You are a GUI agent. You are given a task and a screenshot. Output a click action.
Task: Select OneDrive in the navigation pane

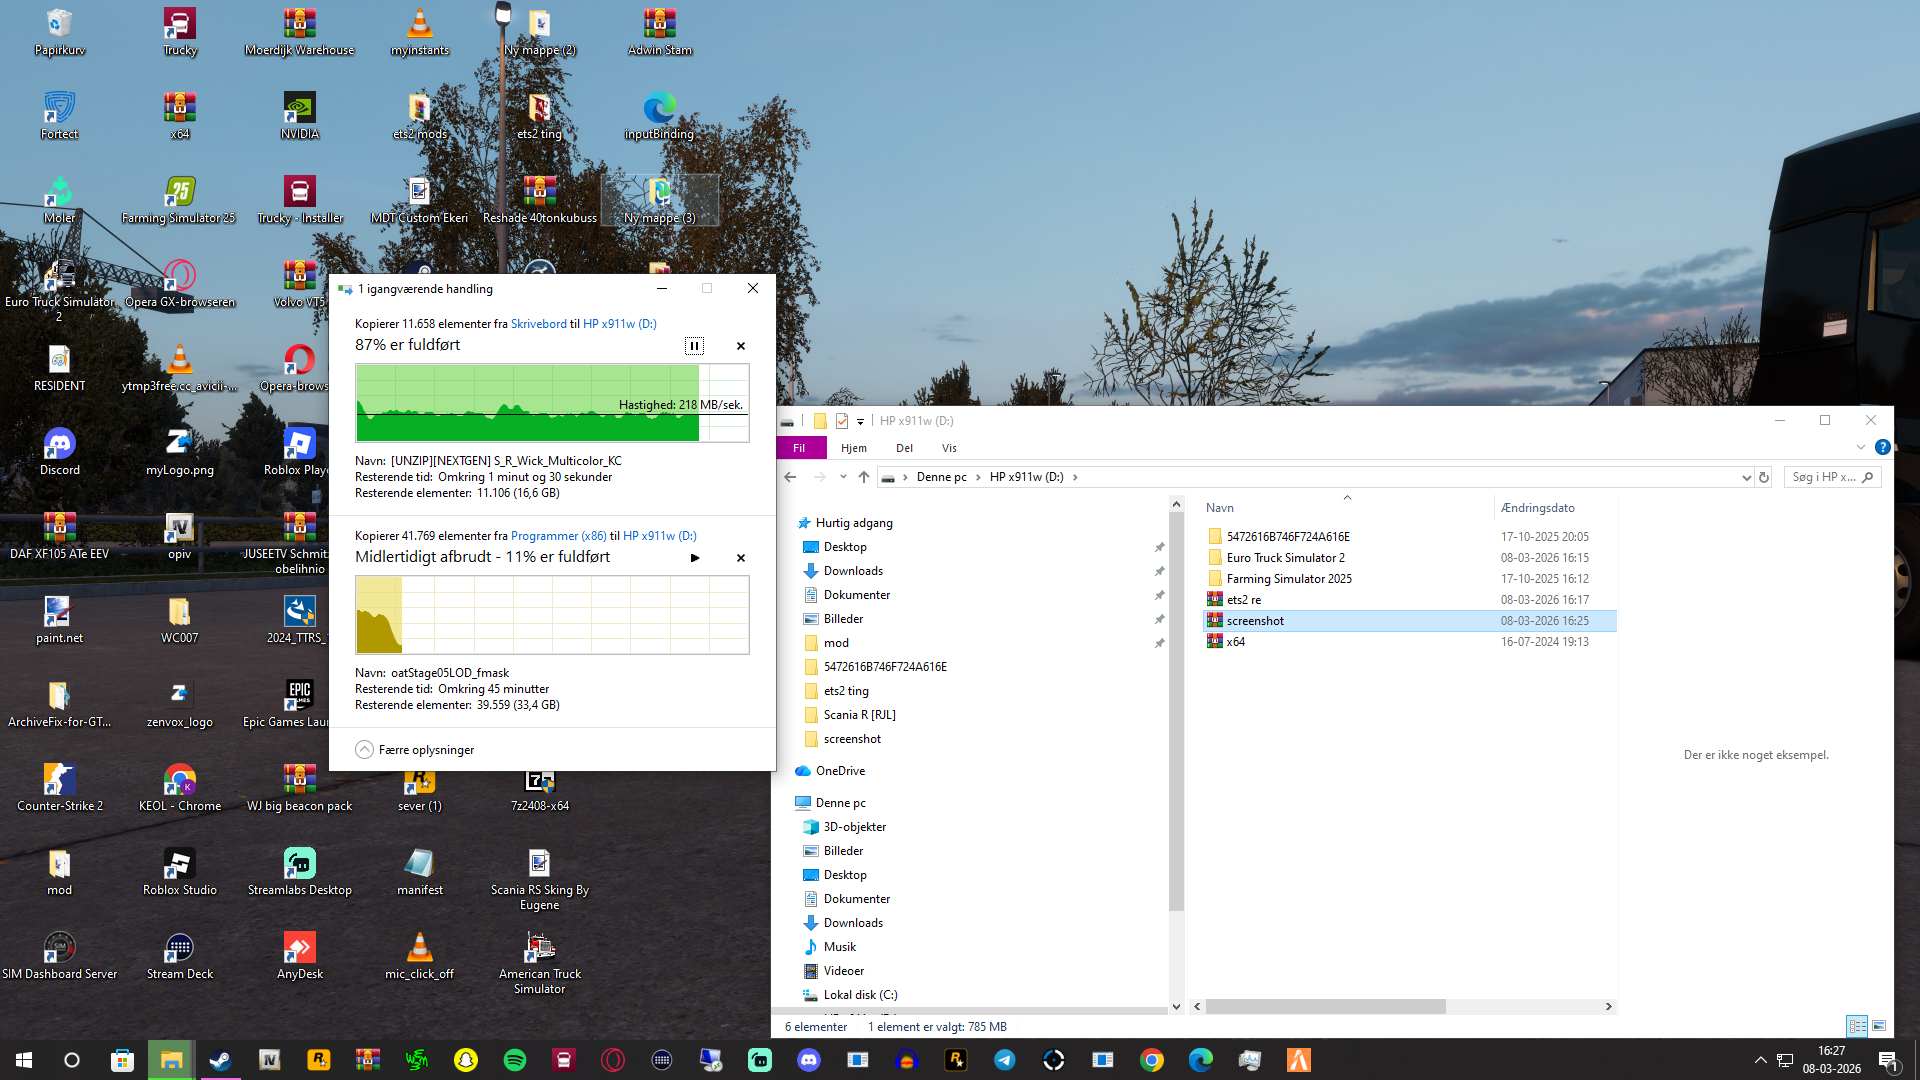(x=840, y=771)
